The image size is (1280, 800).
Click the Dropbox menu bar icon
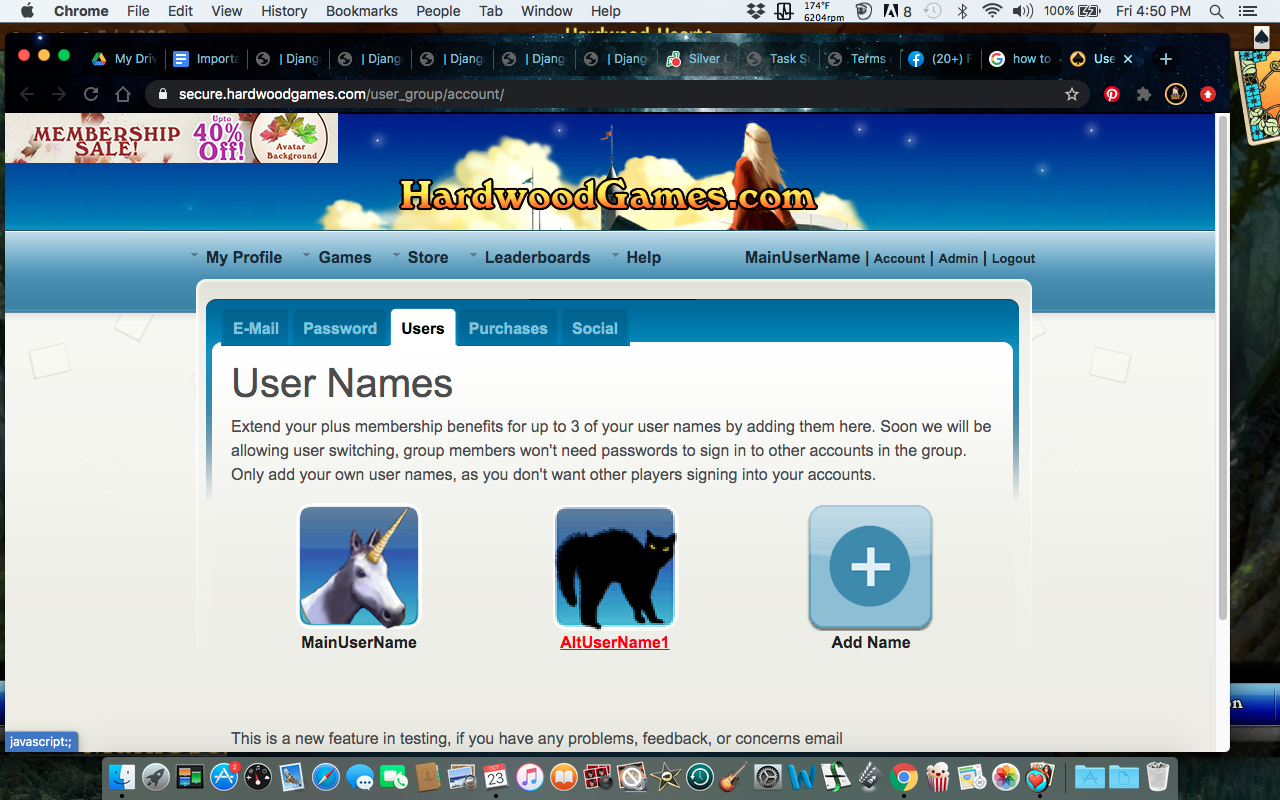(x=756, y=11)
